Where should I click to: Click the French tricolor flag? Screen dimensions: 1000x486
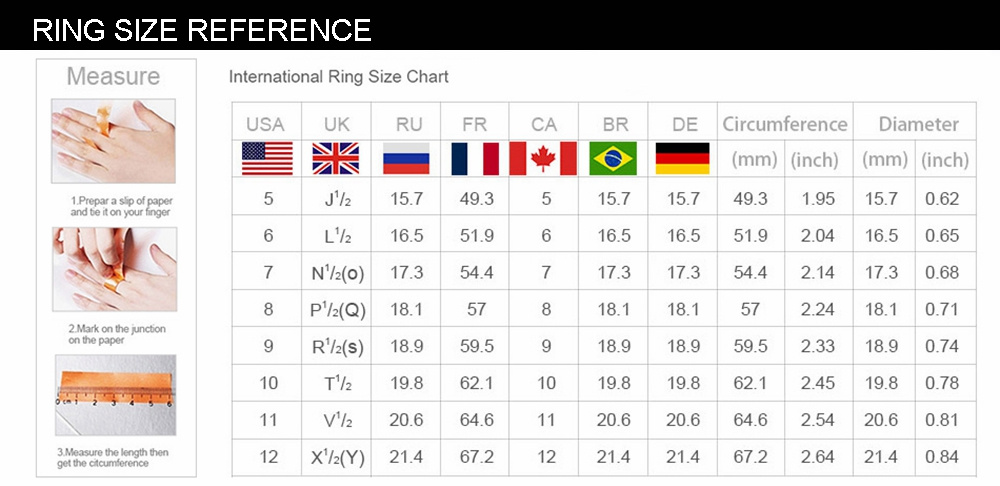[474, 158]
